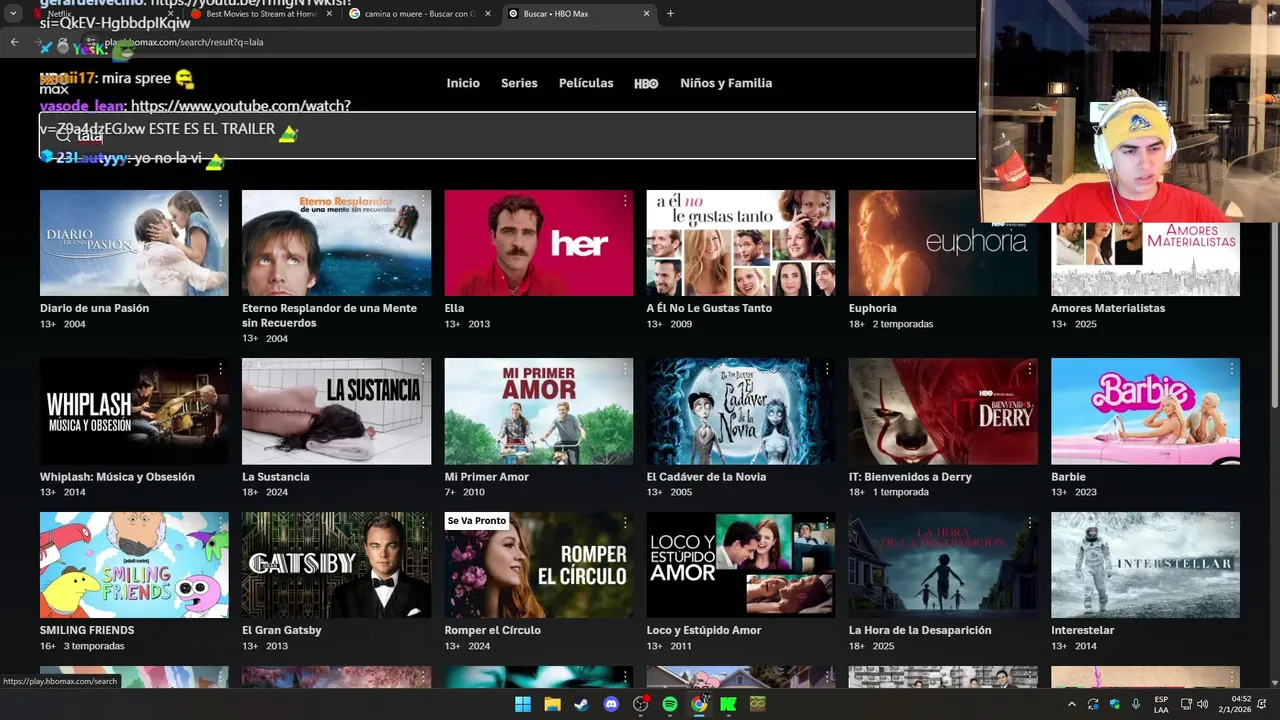Screen dimensions: 1280x720
Task: Open three-dot menu on La Sustancia card
Action: (422, 369)
